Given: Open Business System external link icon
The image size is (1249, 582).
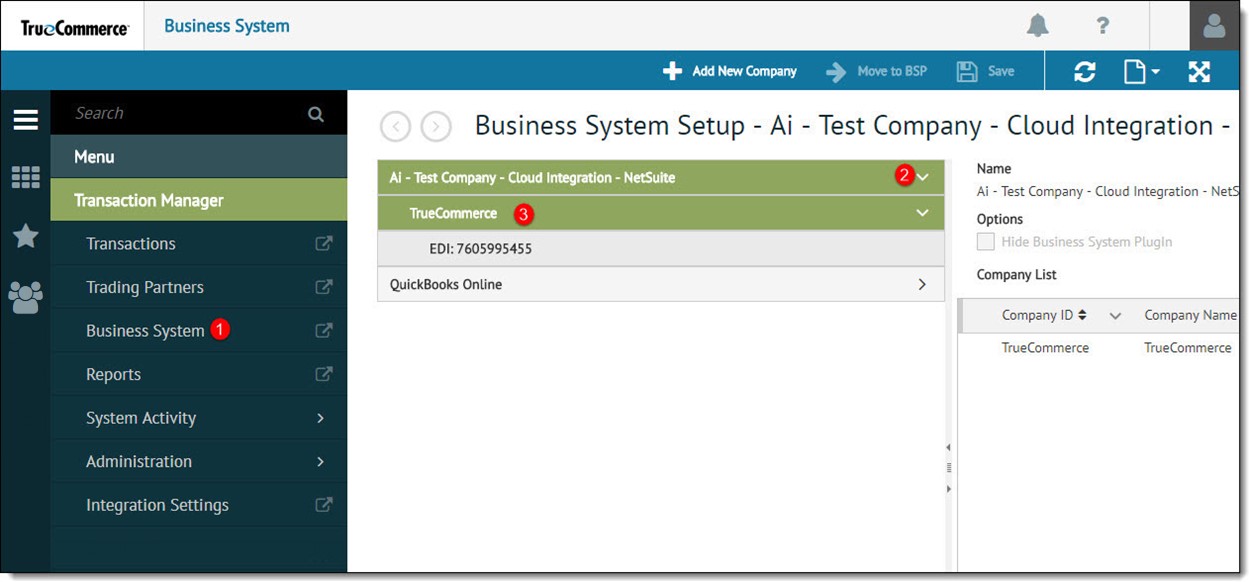Looking at the screenshot, I should 323,330.
